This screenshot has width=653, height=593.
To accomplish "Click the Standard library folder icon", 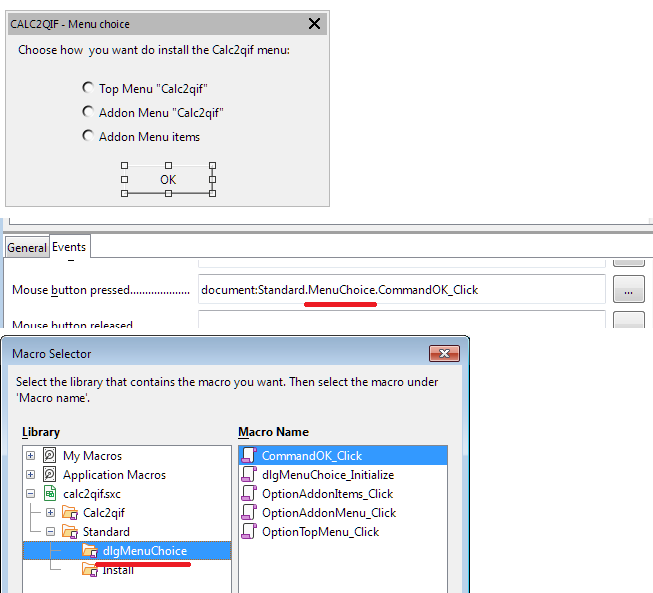I will tap(70, 532).
